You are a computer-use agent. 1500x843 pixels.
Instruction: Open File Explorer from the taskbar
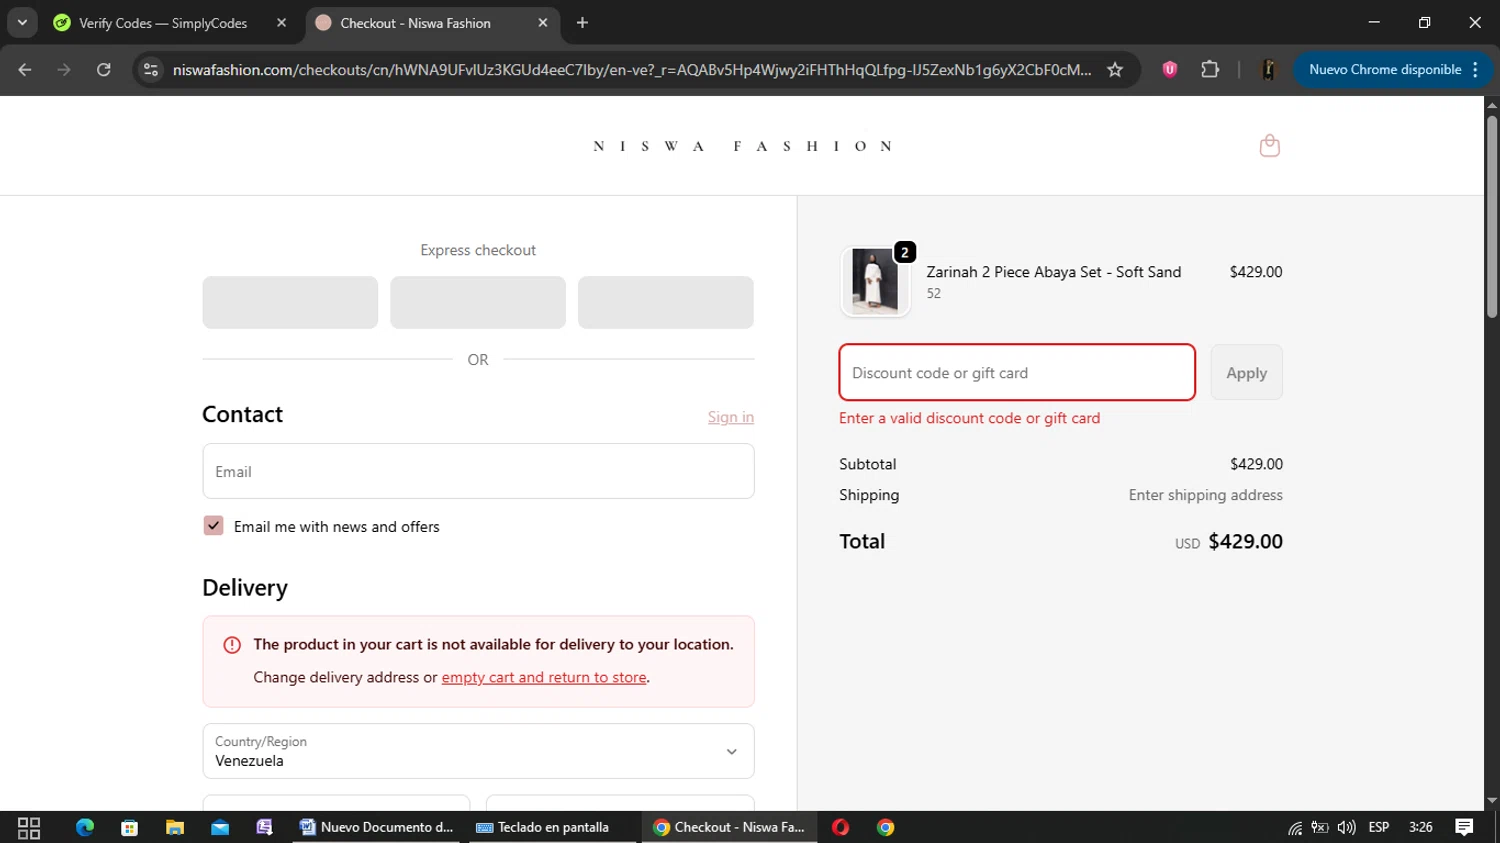pos(175,827)
